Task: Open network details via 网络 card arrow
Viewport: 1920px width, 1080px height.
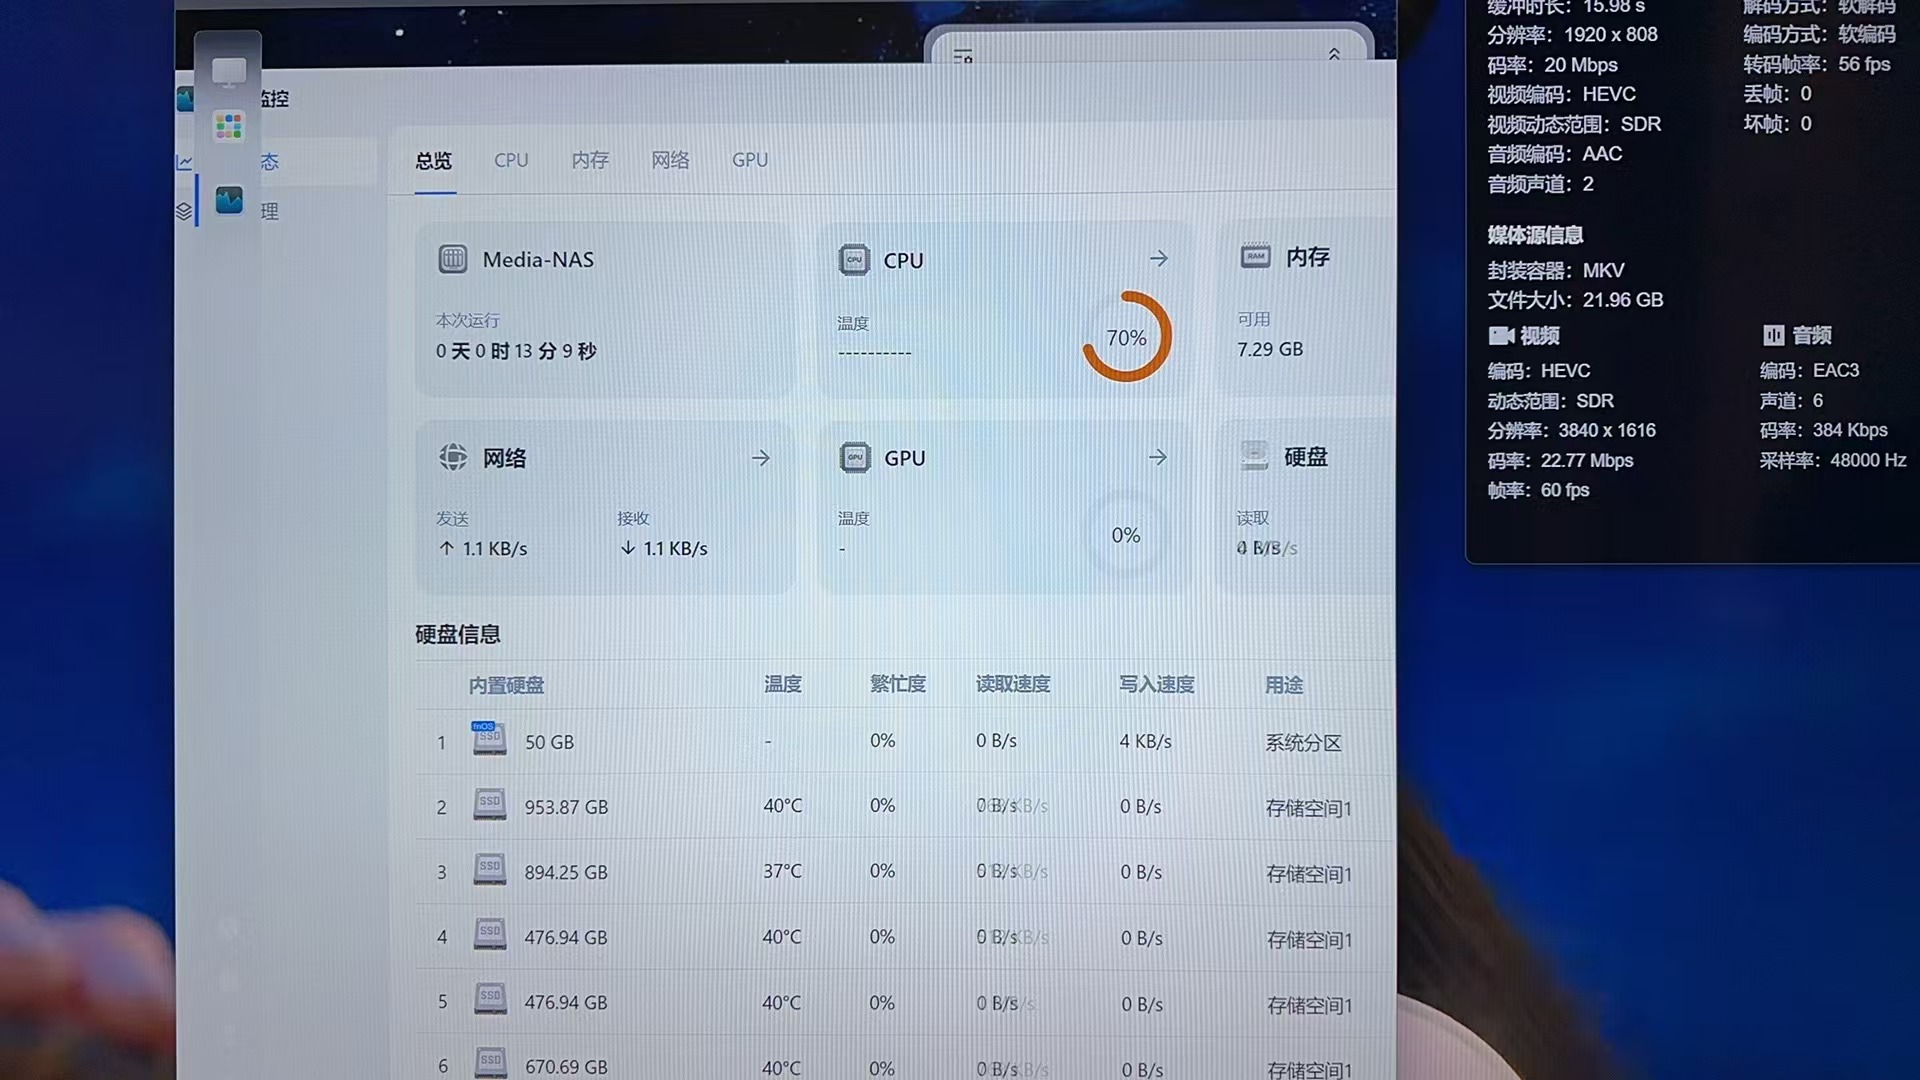Action: (761, 458)
